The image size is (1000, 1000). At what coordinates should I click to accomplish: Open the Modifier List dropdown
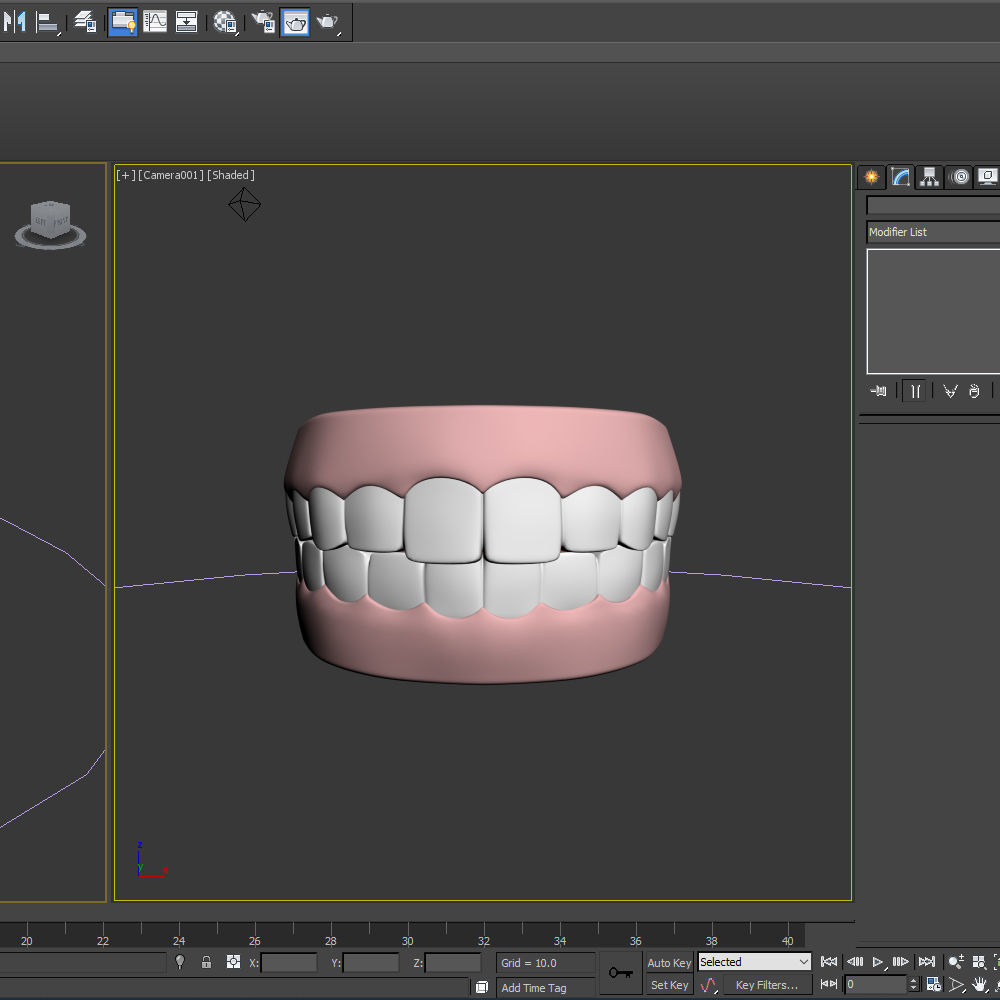(933, 232)
